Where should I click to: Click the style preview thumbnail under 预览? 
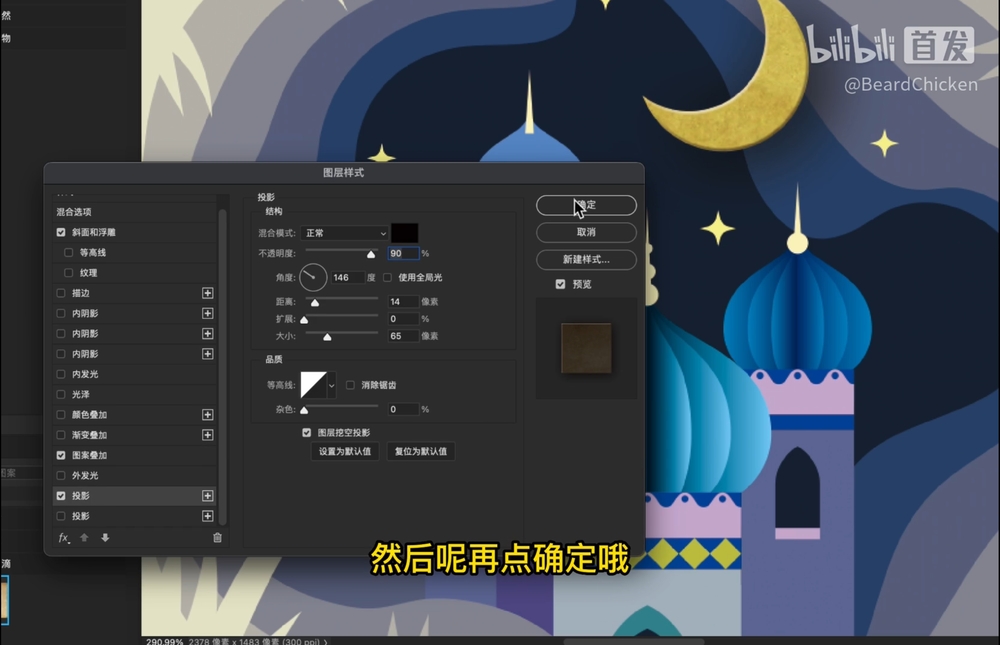click(586, 348)
